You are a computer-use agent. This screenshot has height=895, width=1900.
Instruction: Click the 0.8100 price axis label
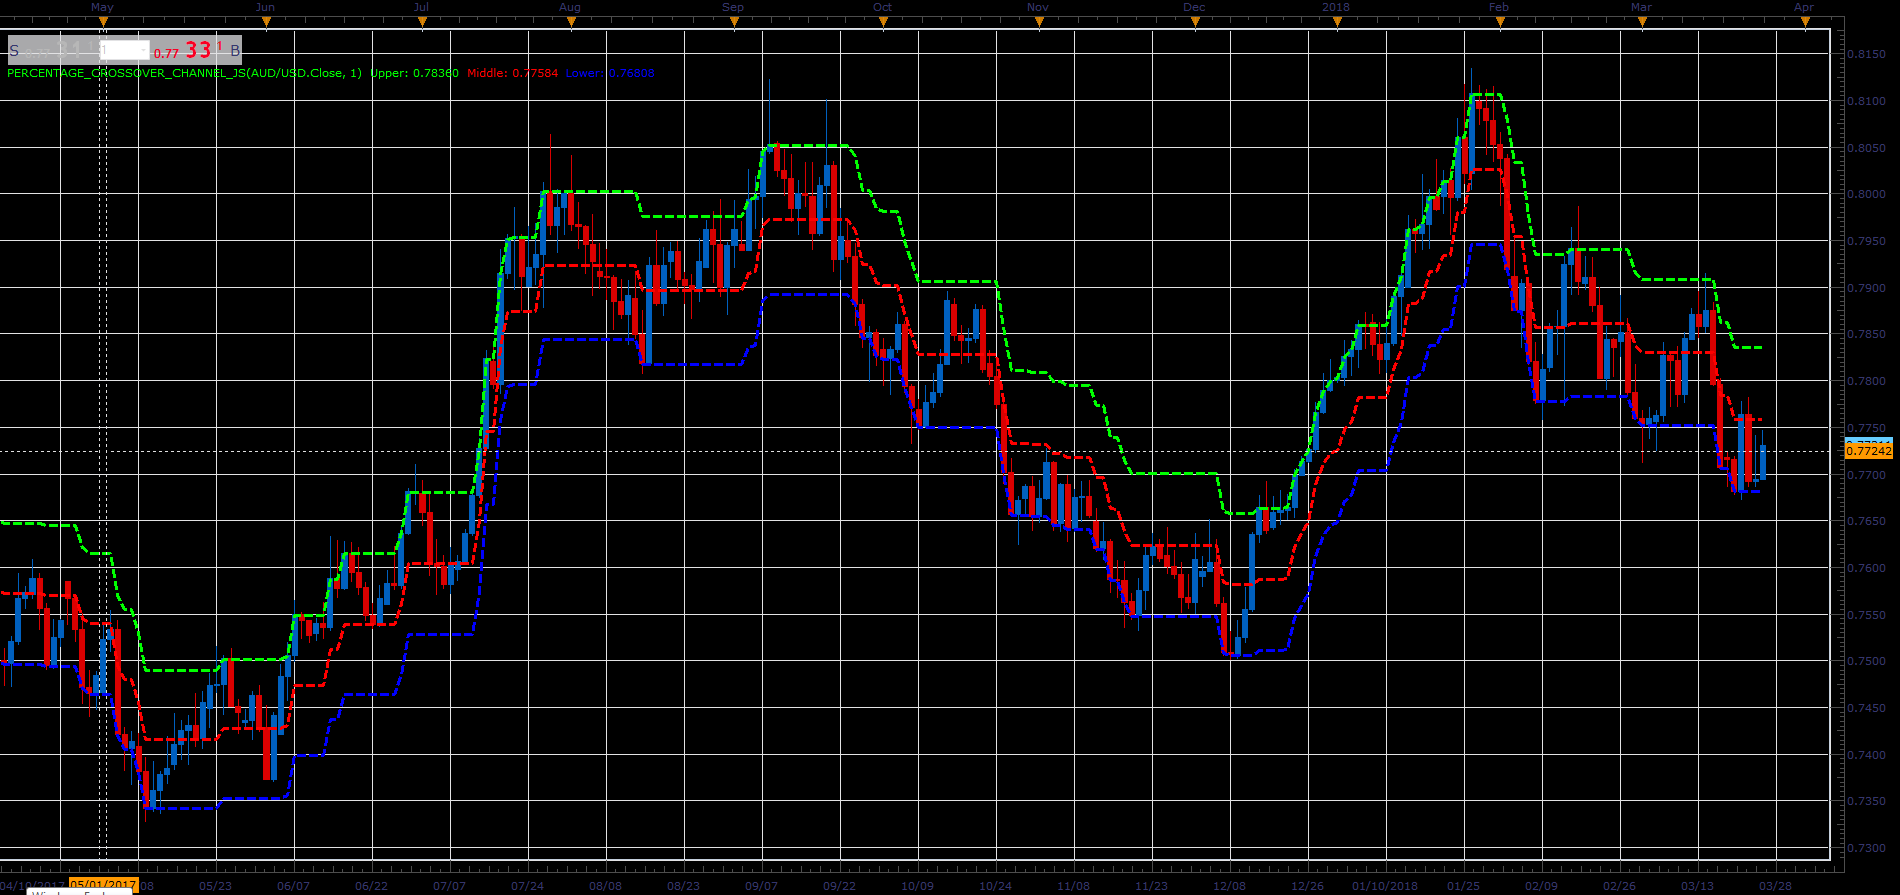[1866, 101]
